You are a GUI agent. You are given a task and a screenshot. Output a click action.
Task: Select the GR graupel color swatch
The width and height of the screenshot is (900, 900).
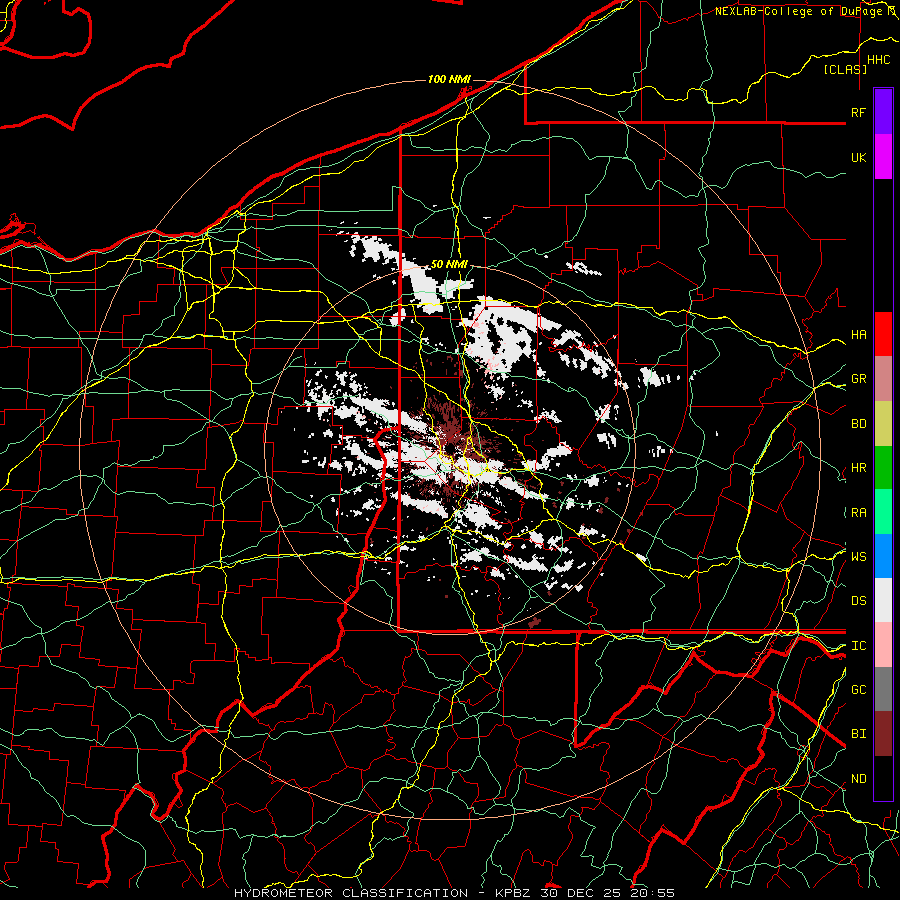click(883, 378)
